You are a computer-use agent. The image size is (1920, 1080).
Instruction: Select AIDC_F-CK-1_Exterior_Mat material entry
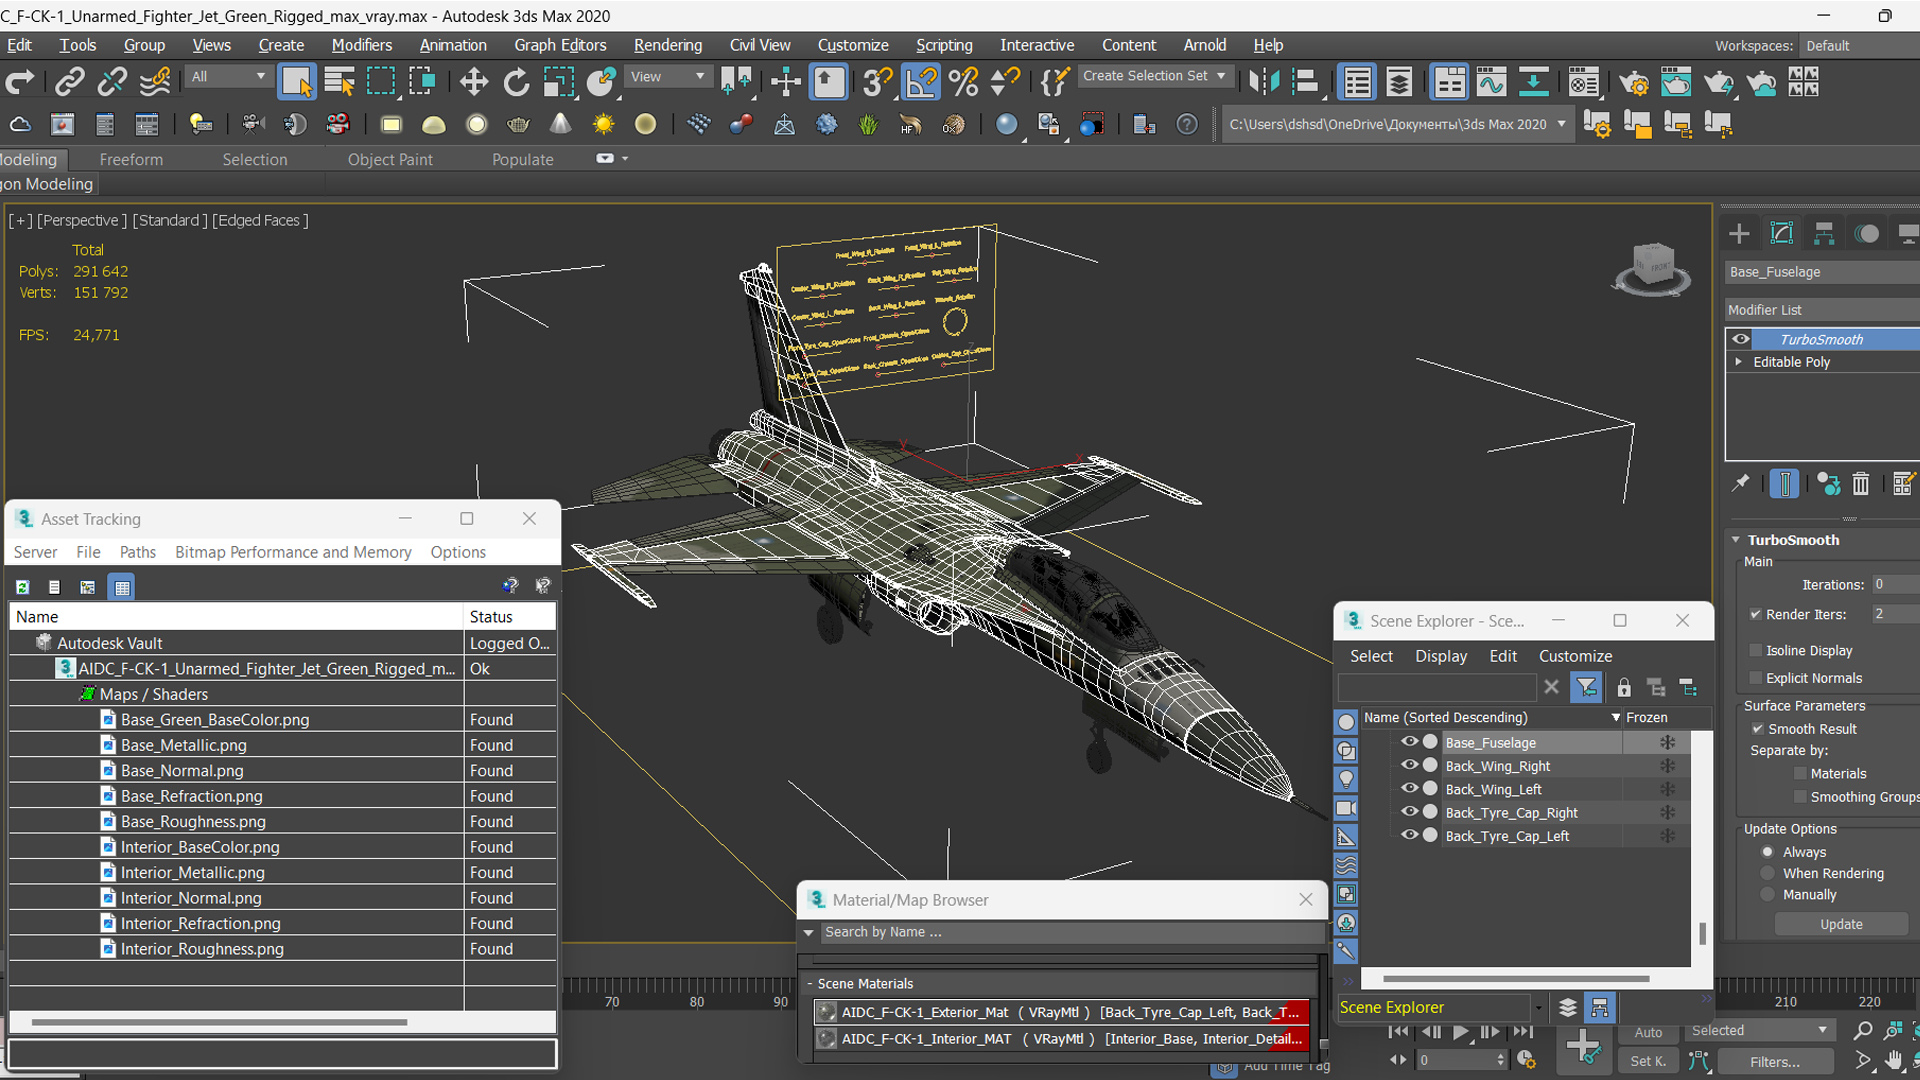pyautogui.click(x=1060, y=1012)
